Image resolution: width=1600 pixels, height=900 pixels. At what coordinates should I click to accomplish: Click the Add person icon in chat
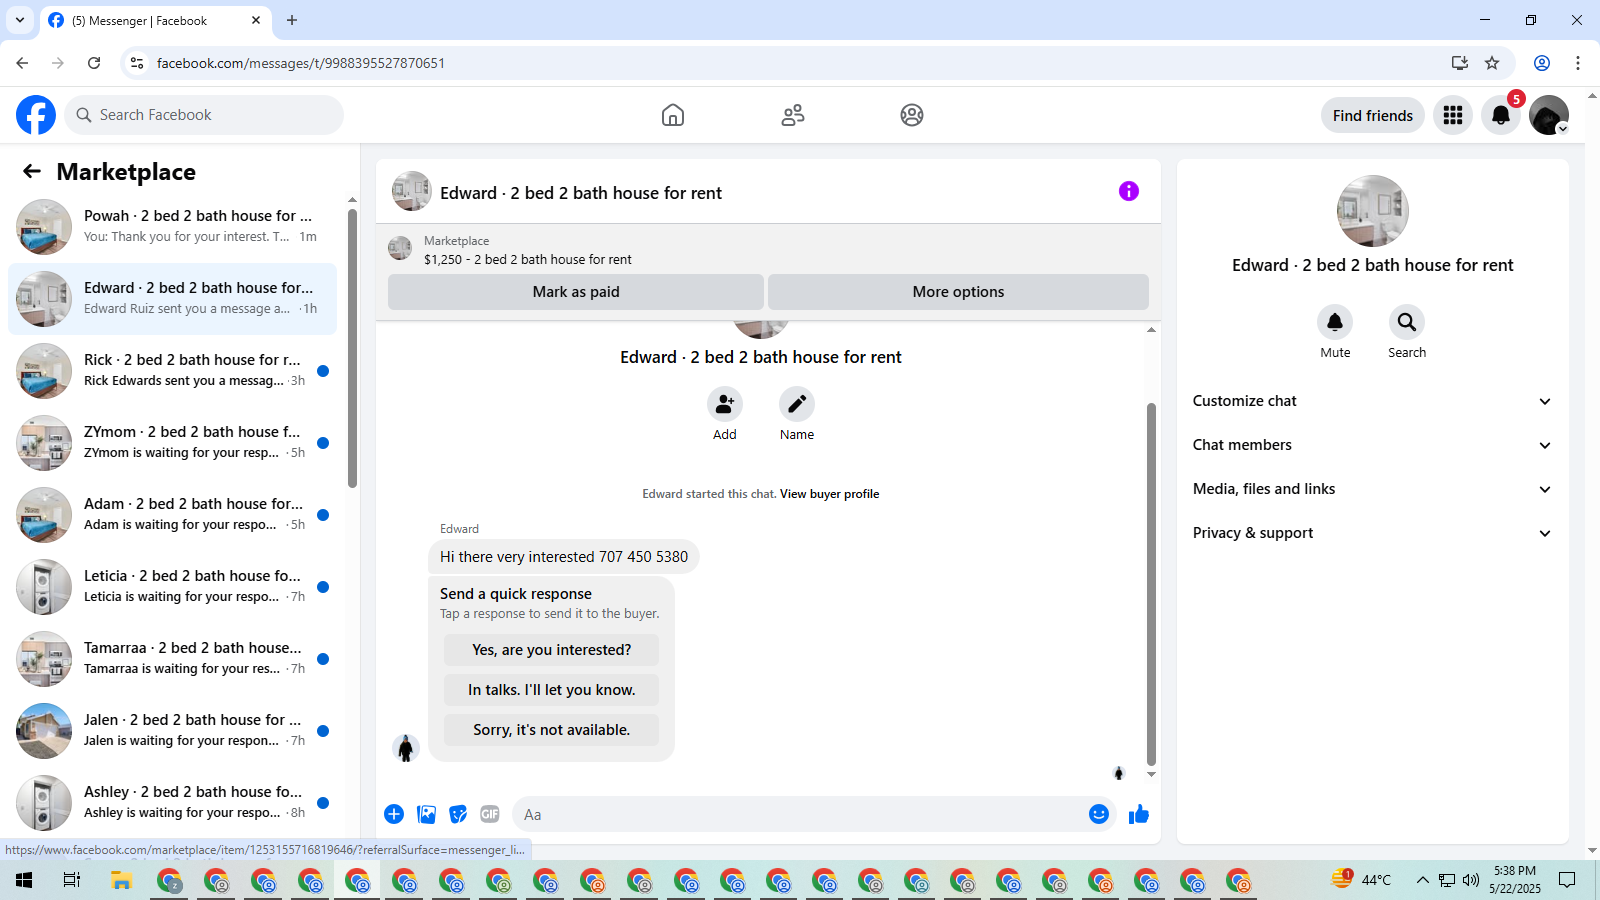tap(725, 404)
